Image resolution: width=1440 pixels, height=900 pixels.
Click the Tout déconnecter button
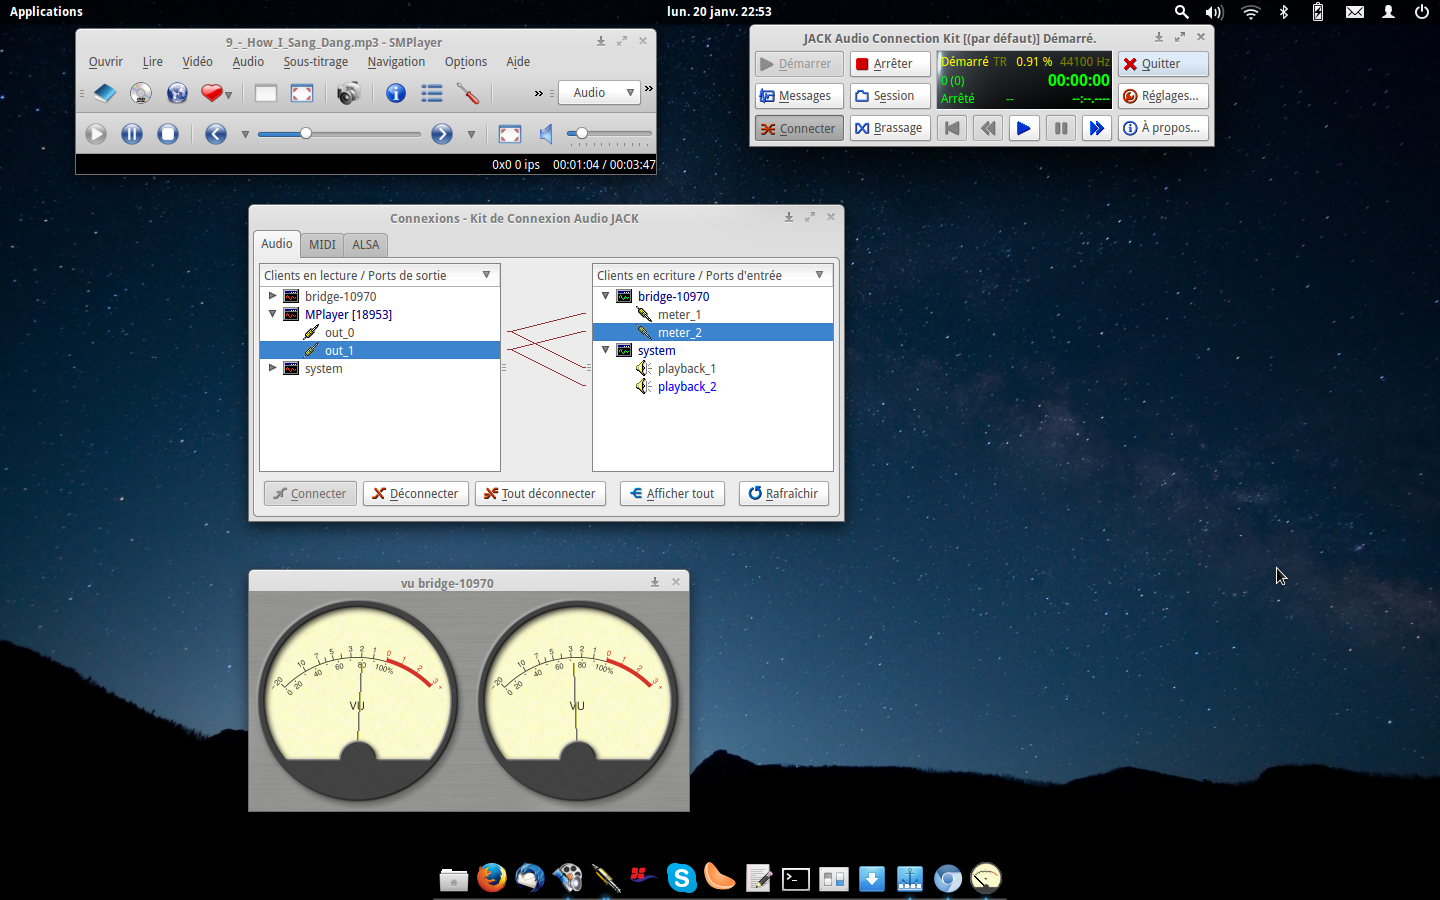pyautogui.click(x=540, y=494)
